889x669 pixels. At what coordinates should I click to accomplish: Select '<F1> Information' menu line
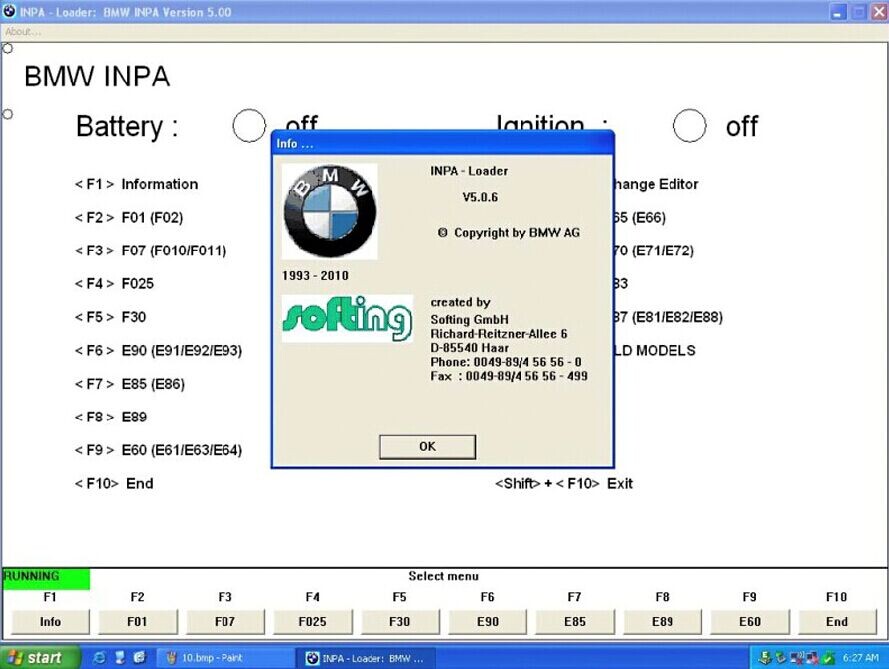[137, 184]
